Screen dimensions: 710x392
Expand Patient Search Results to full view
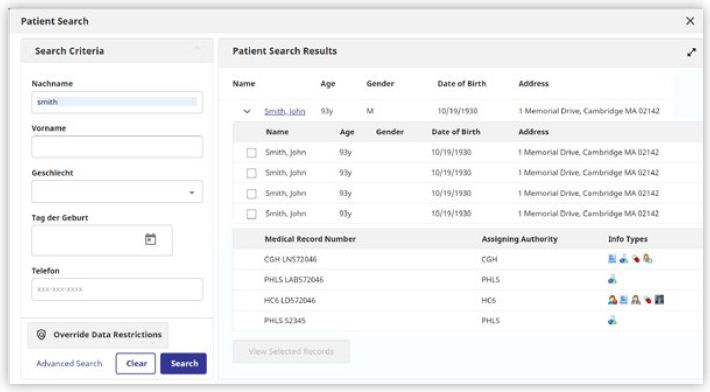pyautogui.click(x=691, y=52)
